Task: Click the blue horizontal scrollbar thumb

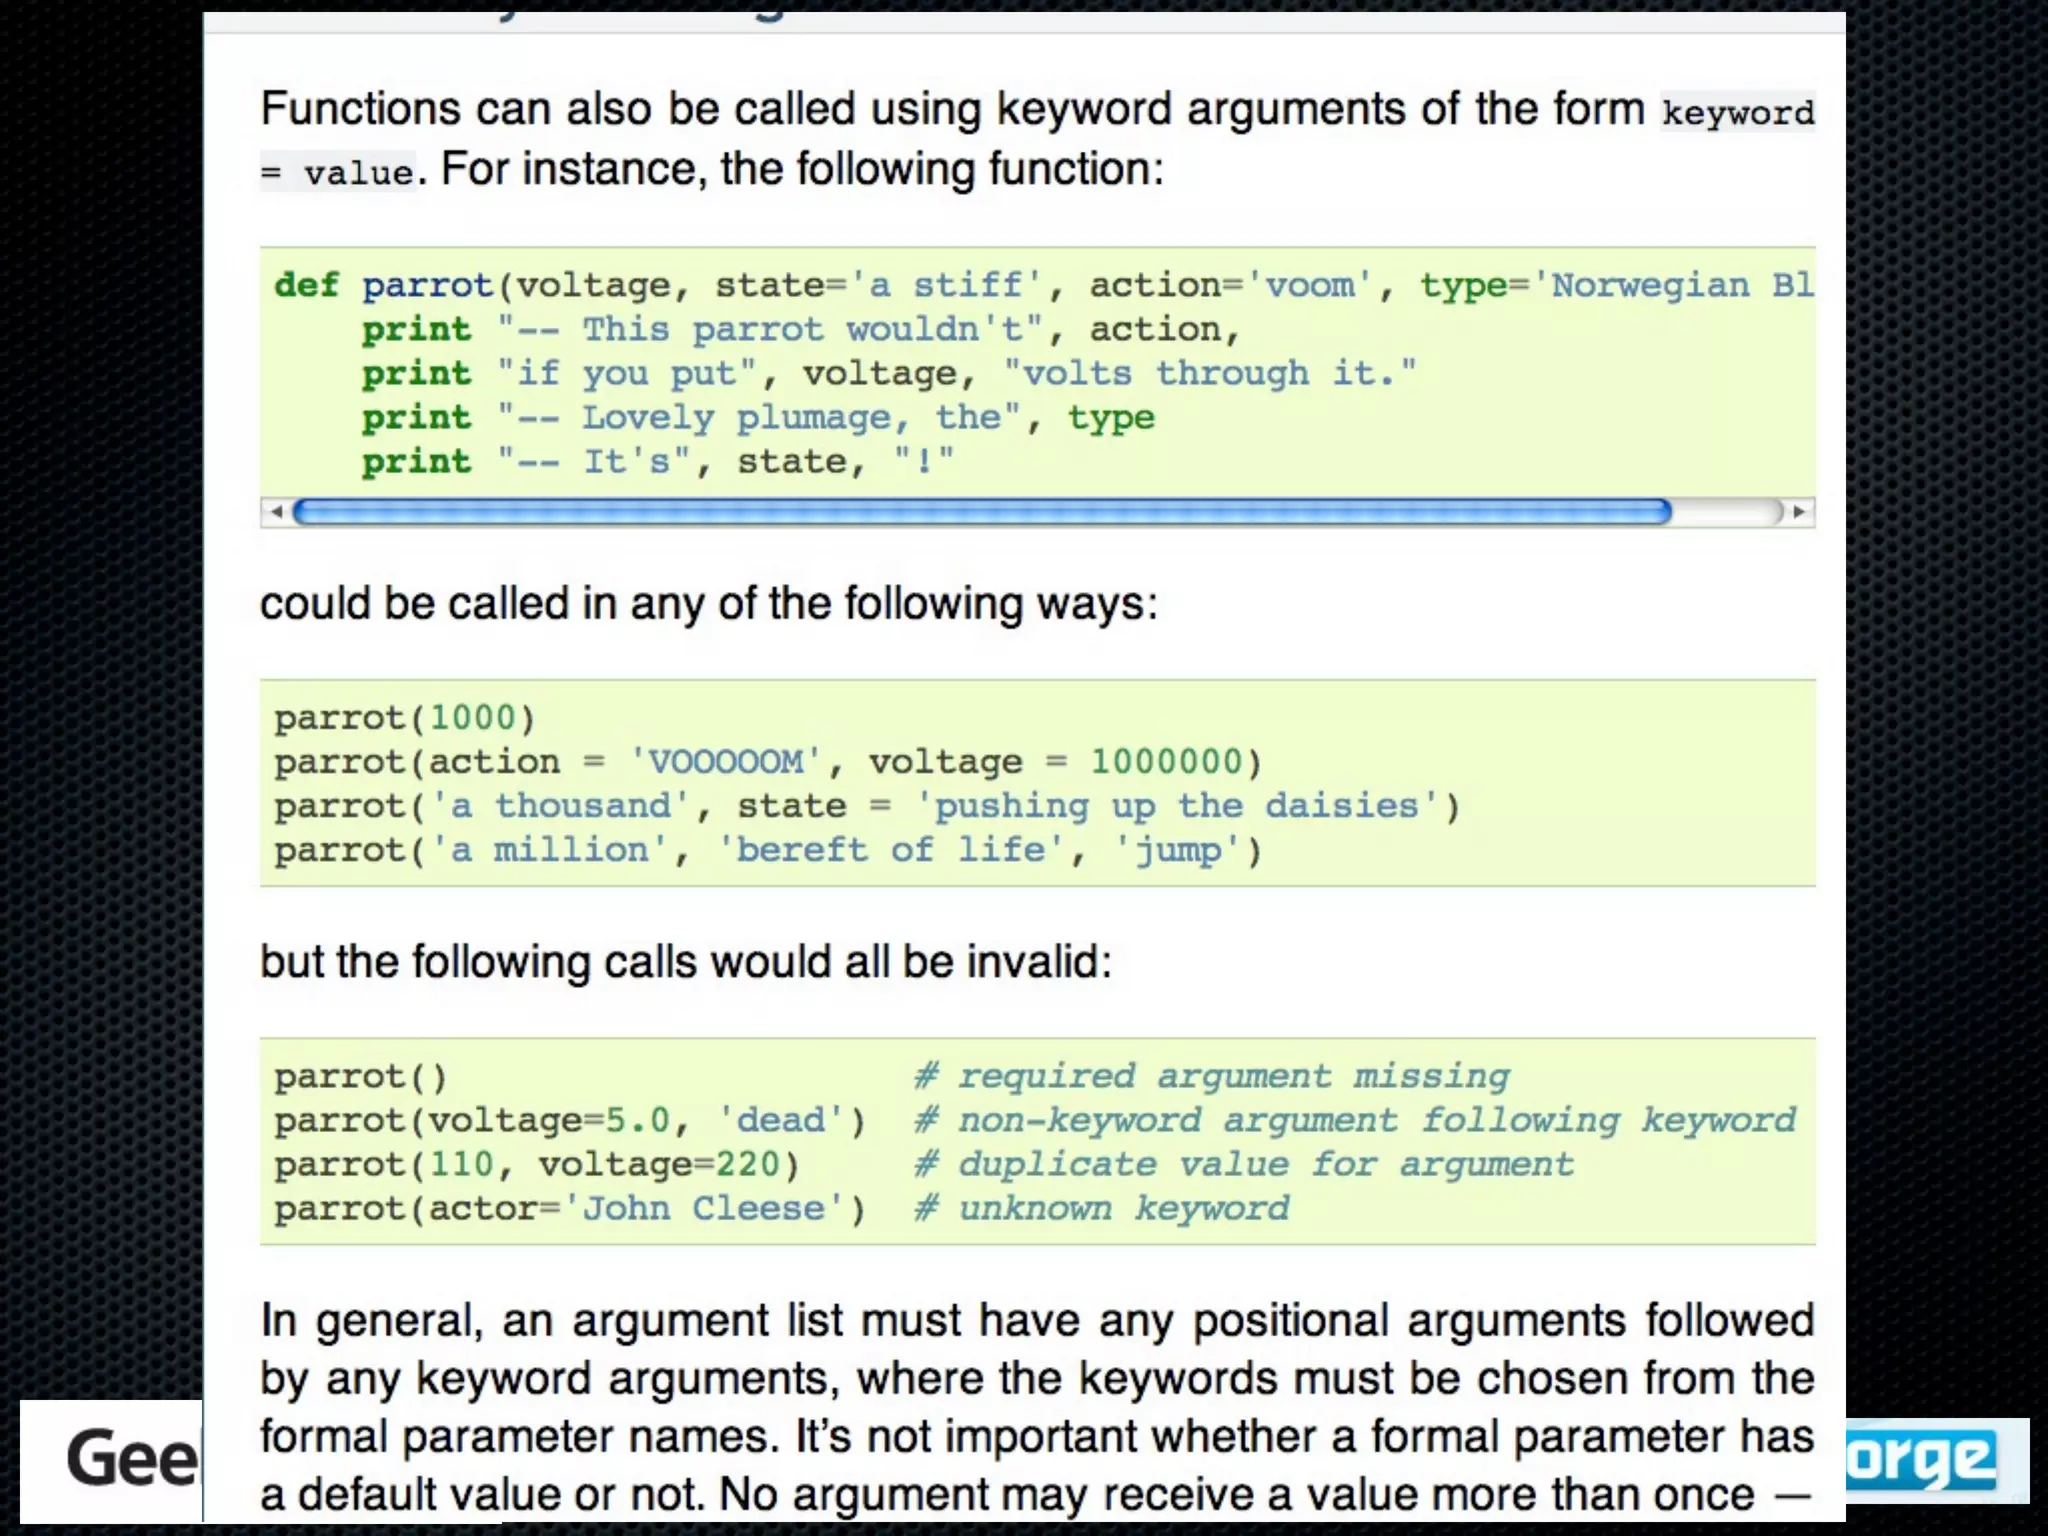Action: pos(980,512)
